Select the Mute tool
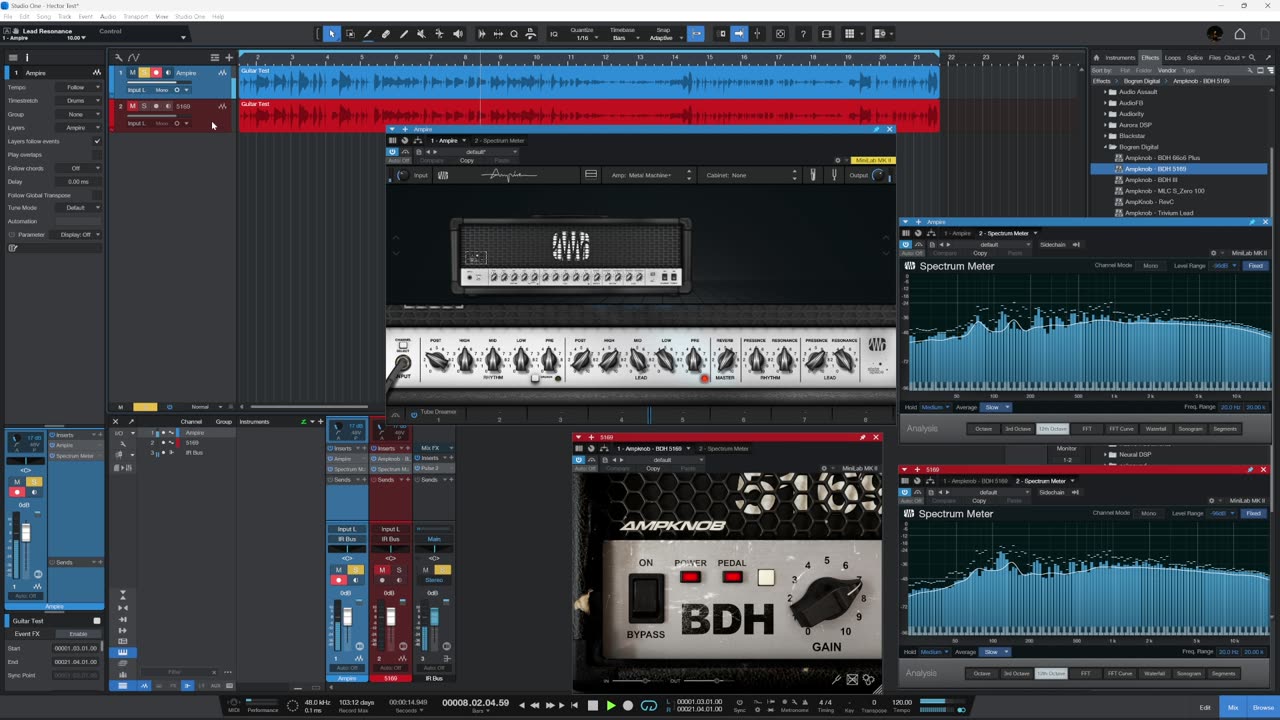Viewport: 1280px width, 720px height. (421, 34)
